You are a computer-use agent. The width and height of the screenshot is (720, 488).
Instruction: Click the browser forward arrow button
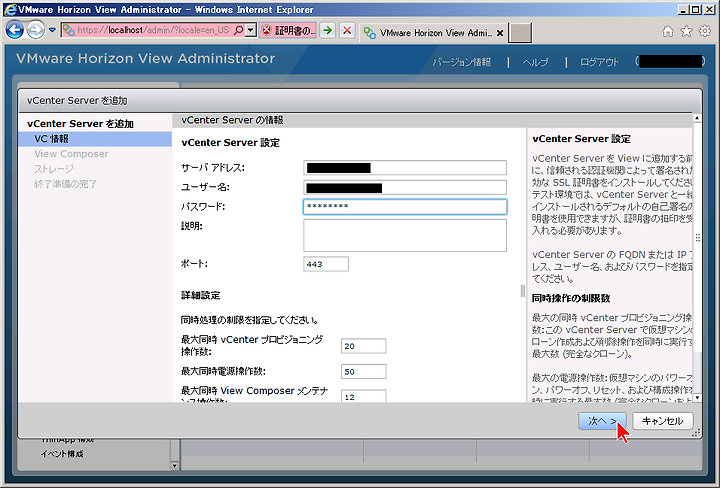pyautogui.click(x=35, y=30)
